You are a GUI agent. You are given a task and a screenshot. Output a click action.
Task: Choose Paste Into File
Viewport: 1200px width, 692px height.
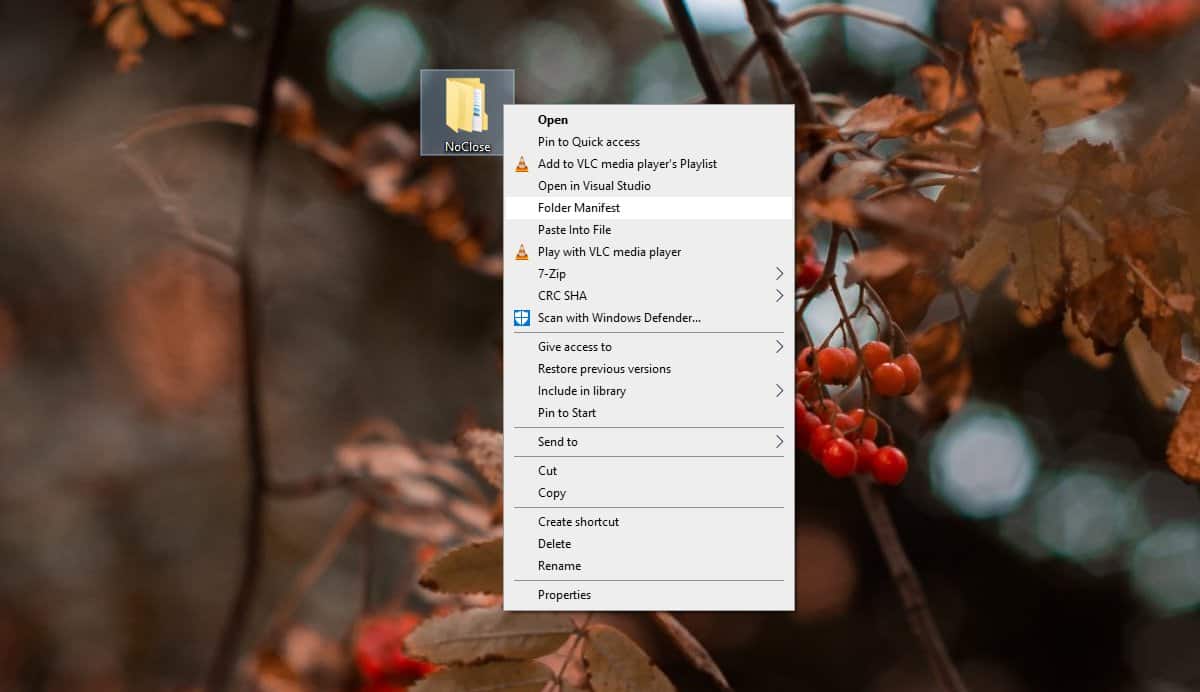pos(649,230)
